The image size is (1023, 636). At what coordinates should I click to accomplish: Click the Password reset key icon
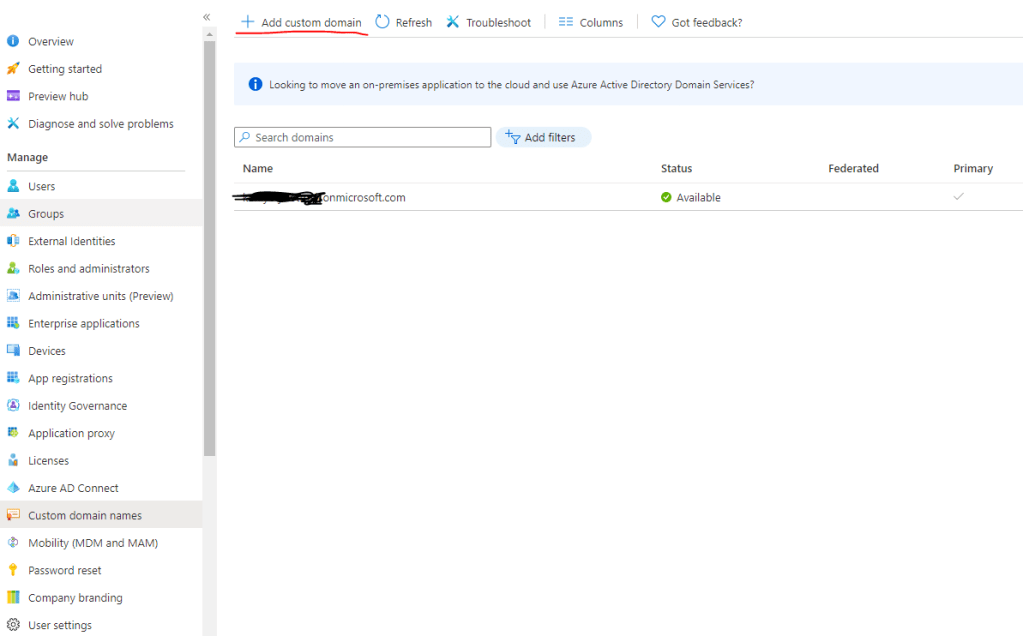(13, 570)
